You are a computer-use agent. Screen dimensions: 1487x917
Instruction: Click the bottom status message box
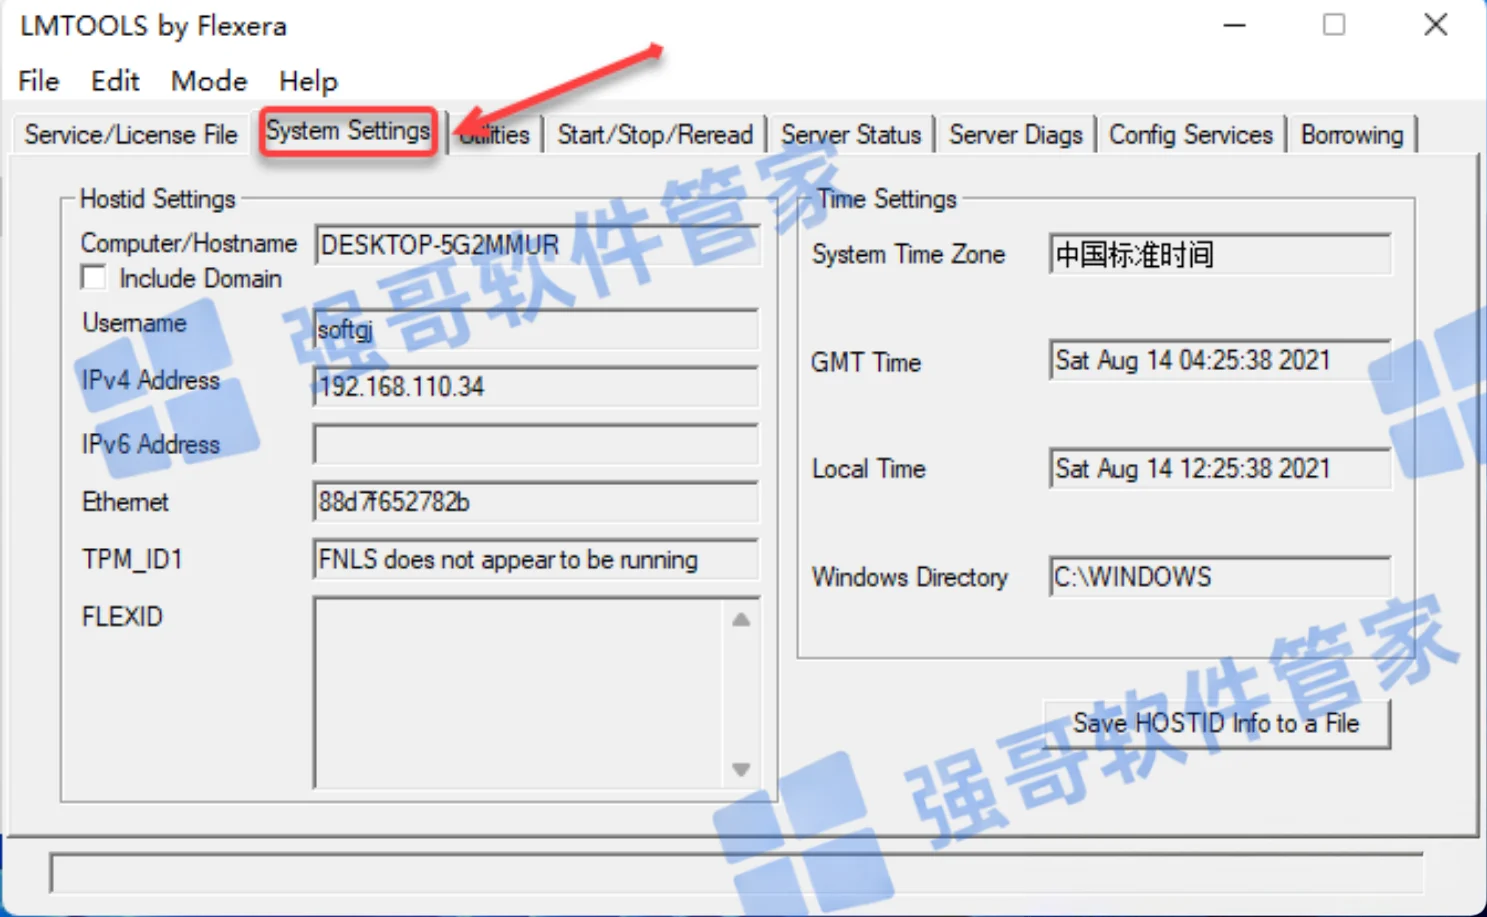pos(737,872)
